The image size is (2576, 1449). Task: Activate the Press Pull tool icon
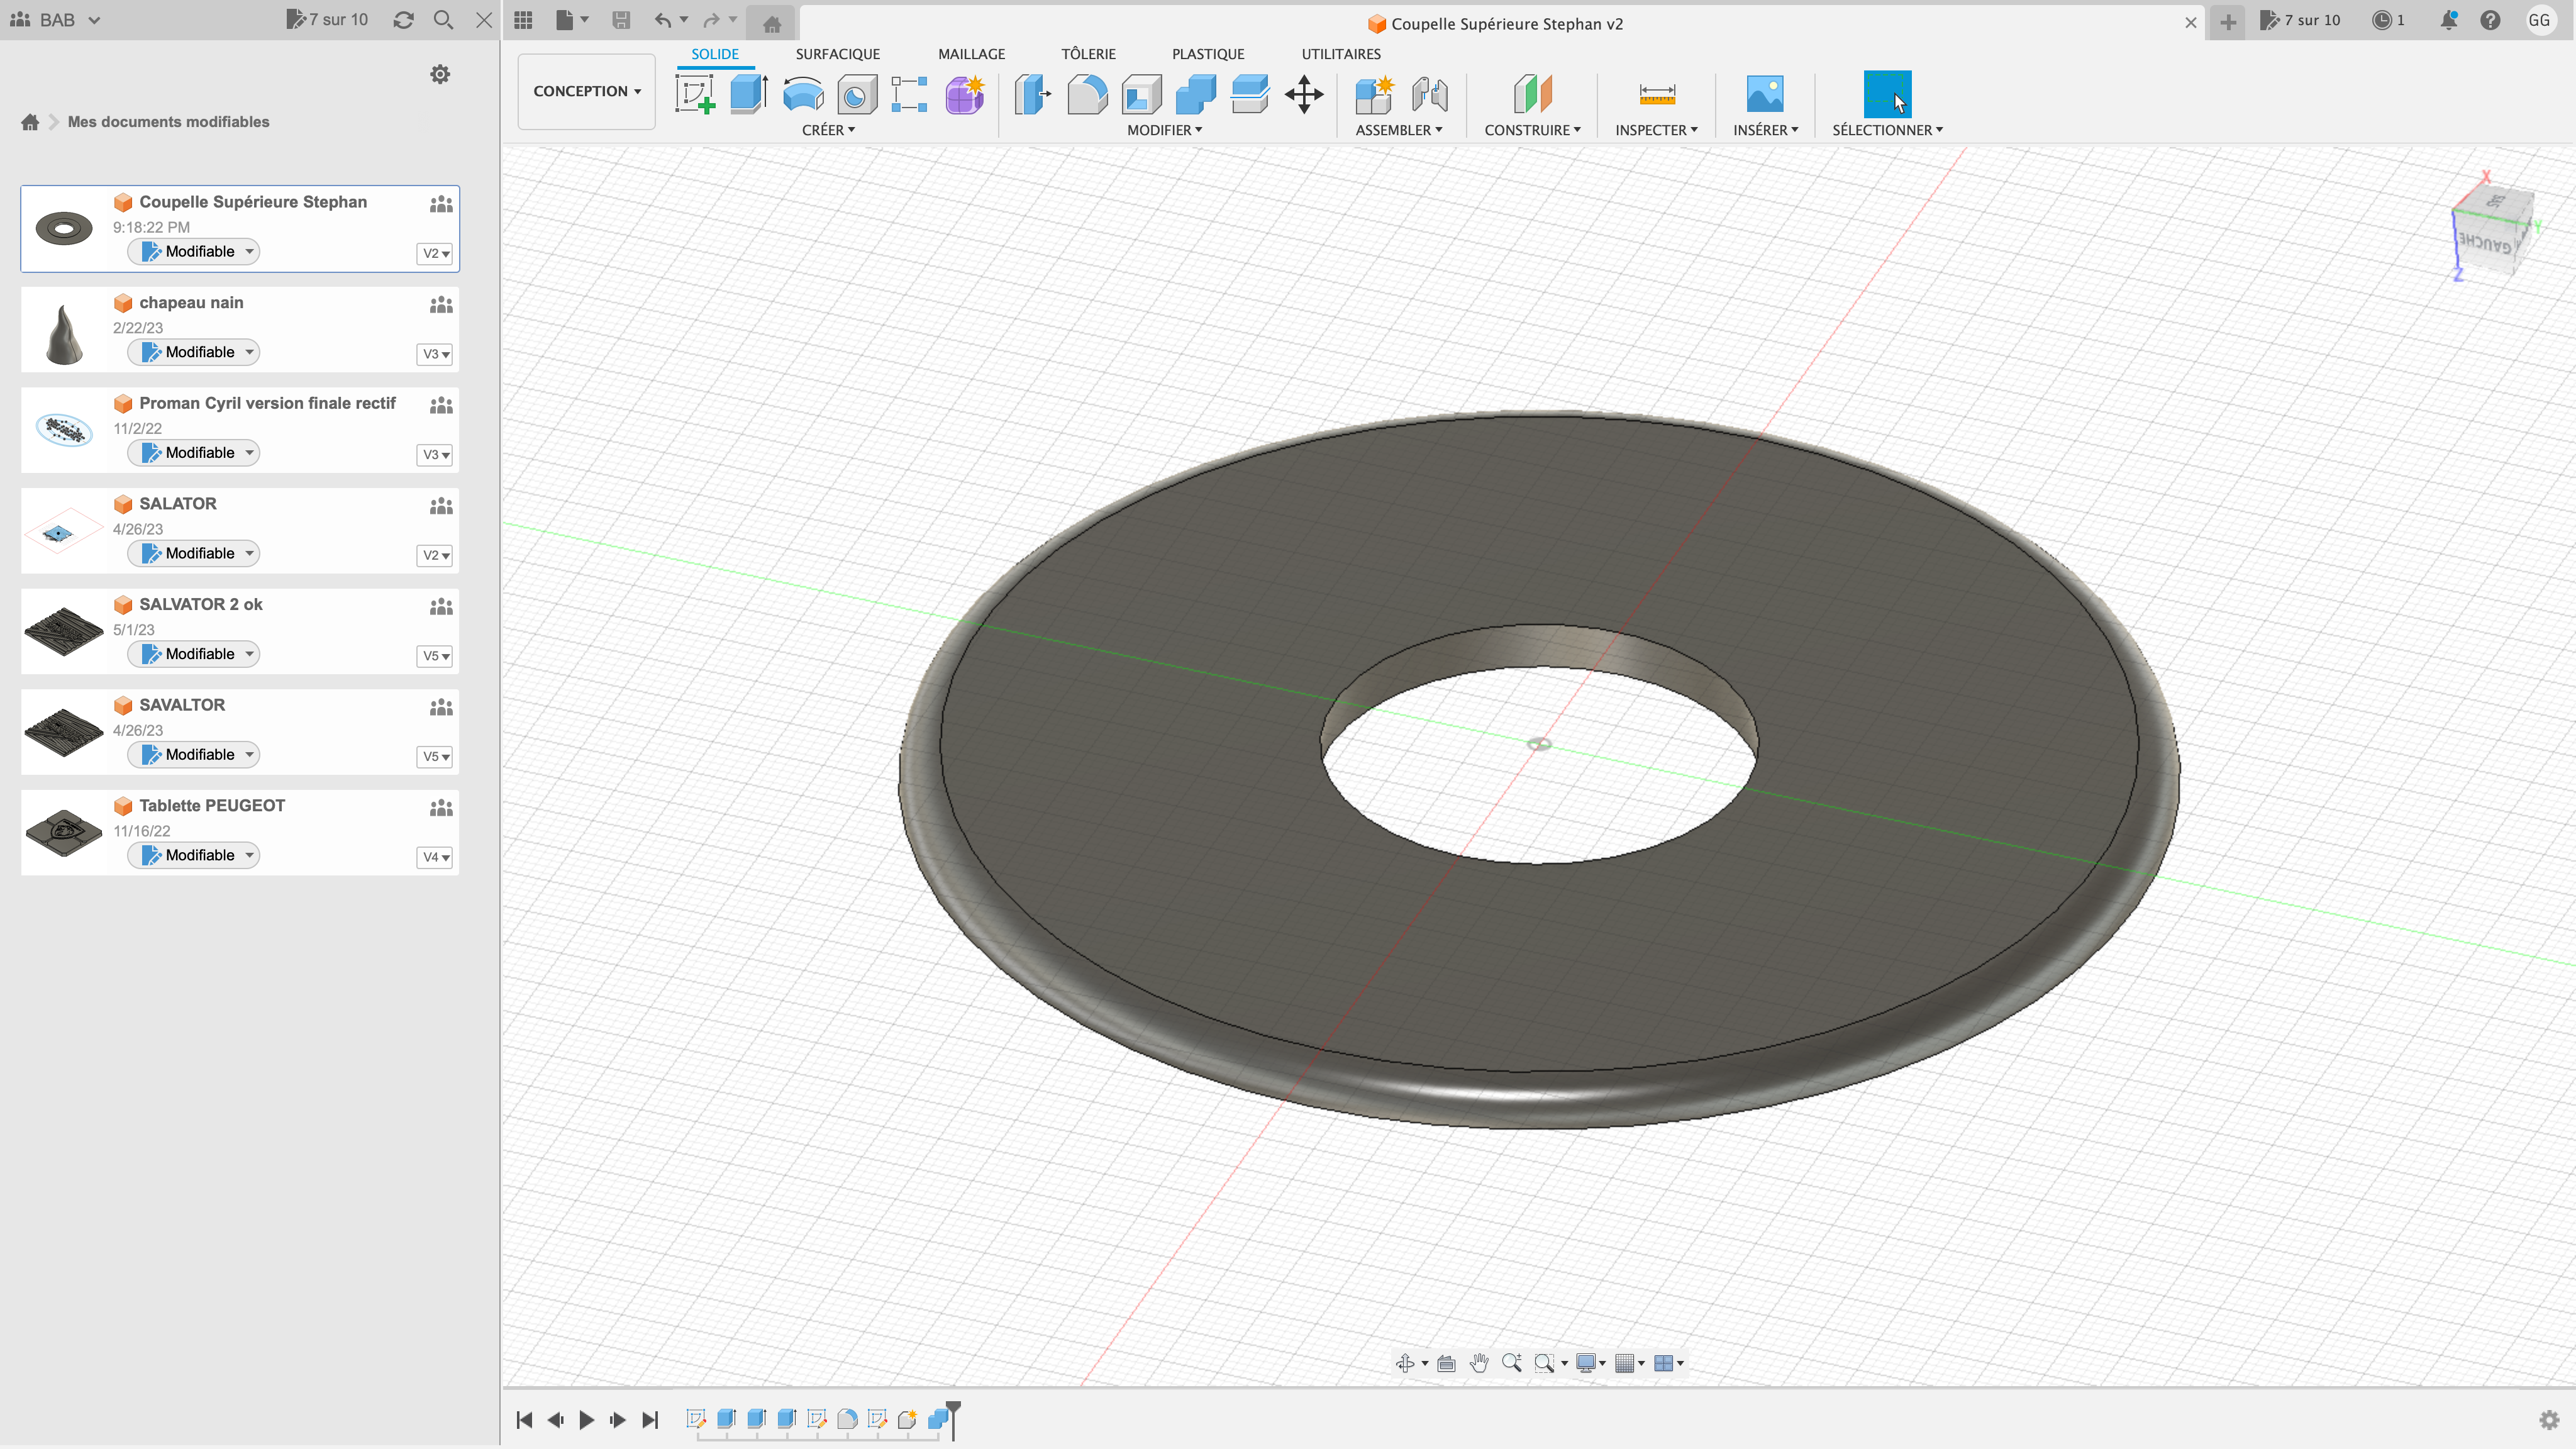[x=1033, y=94]
